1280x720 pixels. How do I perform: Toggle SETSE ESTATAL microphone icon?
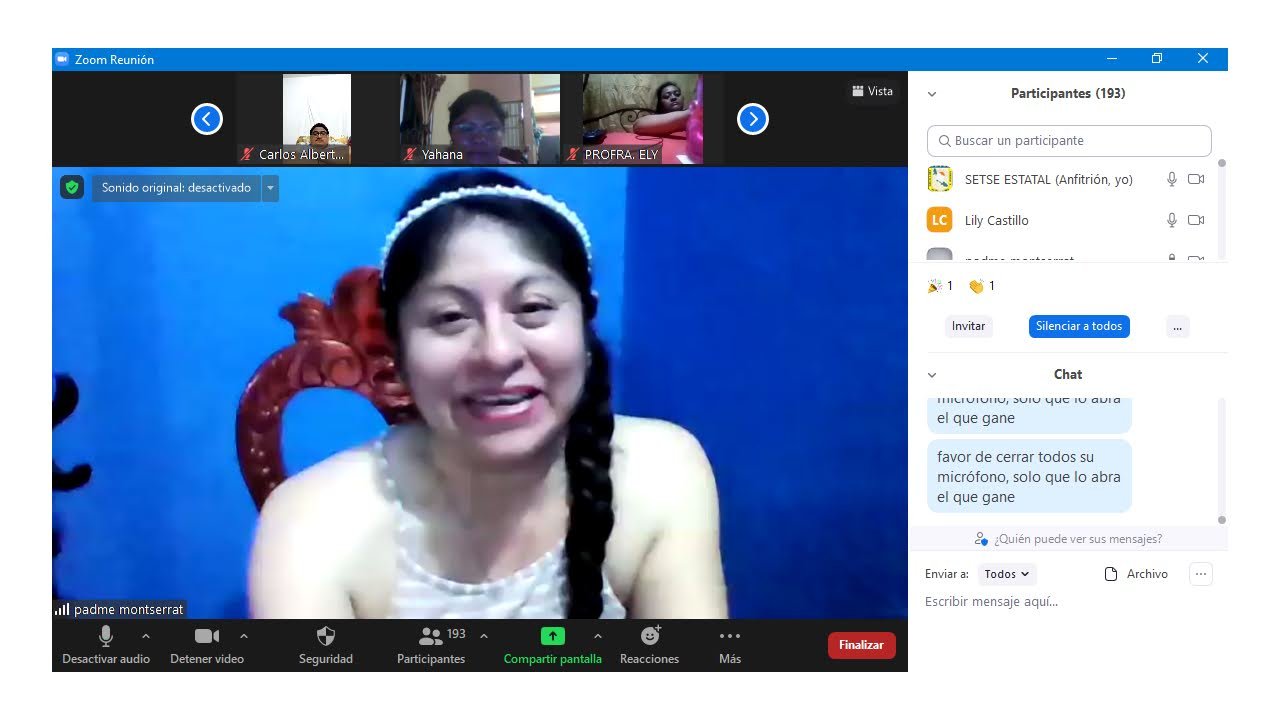[x=1172, y=179]
